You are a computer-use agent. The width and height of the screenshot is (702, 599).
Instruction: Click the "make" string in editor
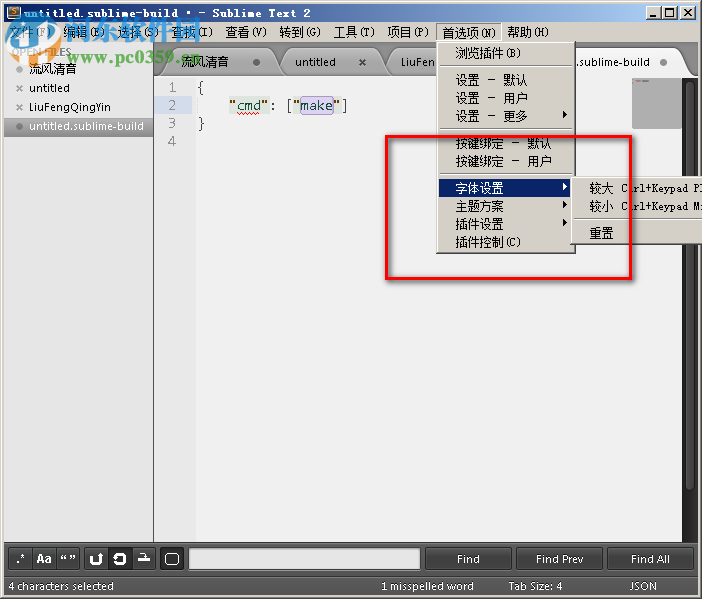[316, 106]
